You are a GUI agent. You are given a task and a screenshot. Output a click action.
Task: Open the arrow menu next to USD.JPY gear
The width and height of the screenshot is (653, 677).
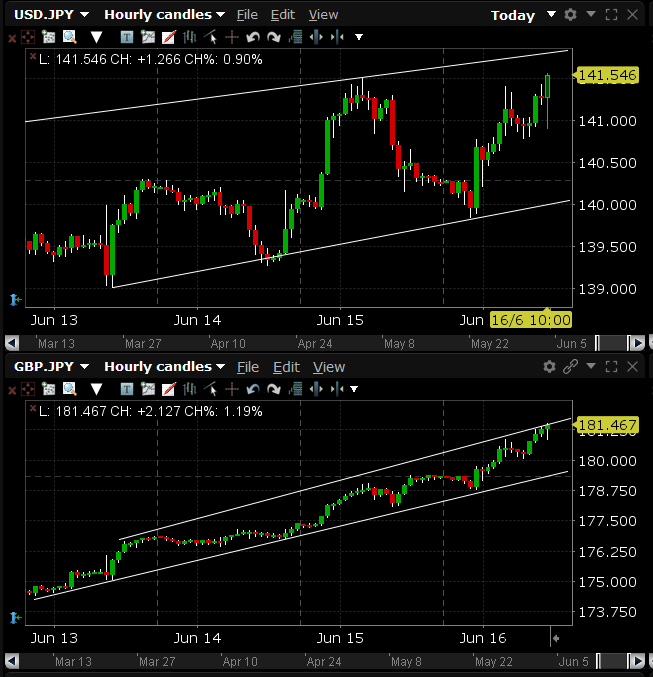pyautogui.click(x=591, y=15)
